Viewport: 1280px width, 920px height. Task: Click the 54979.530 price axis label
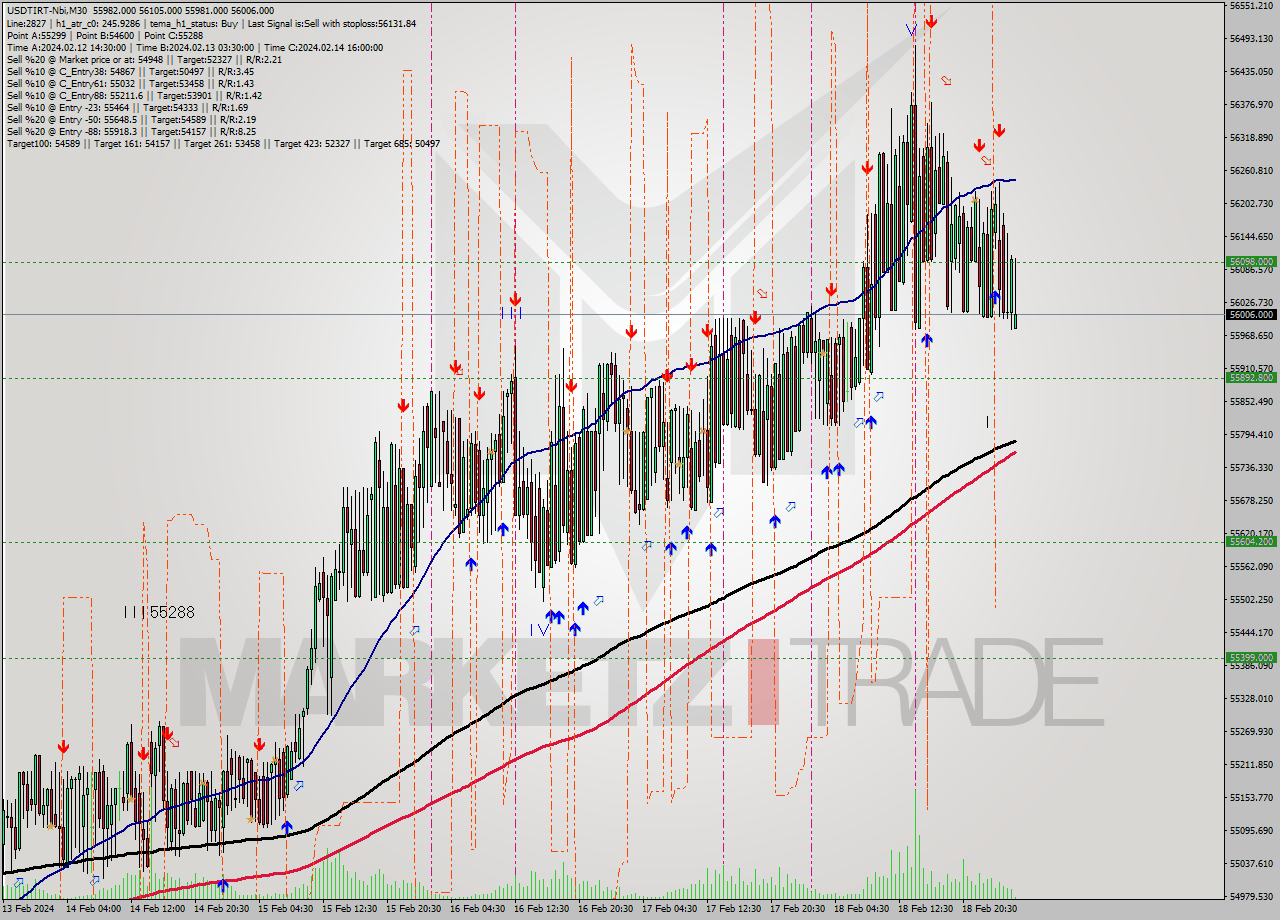pos(1251,896)
